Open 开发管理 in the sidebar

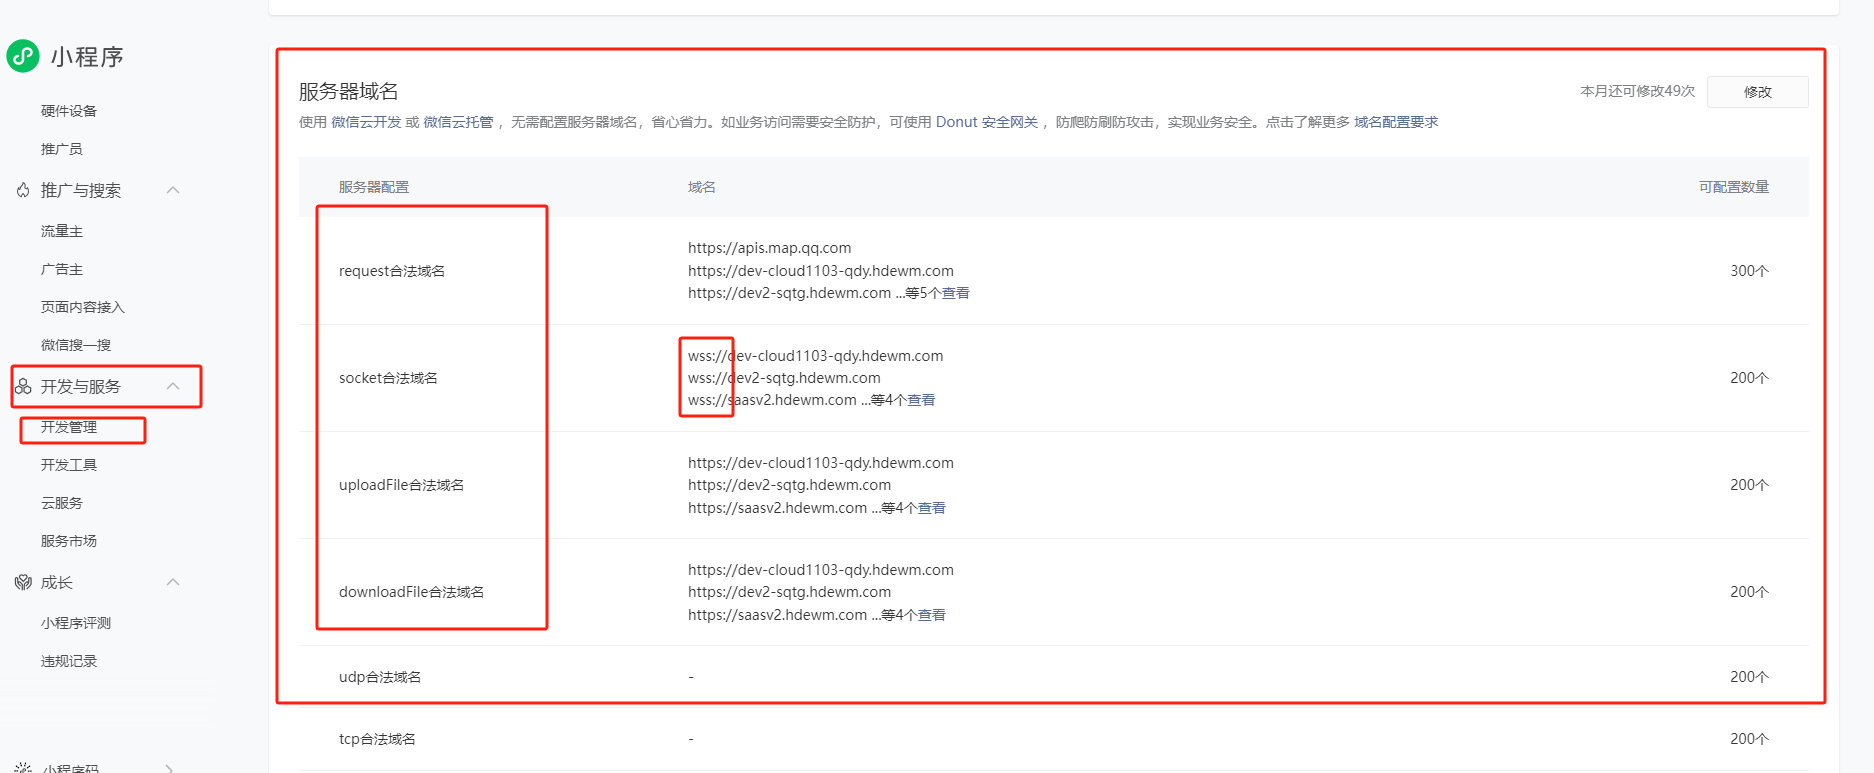(x=69, y=427)
